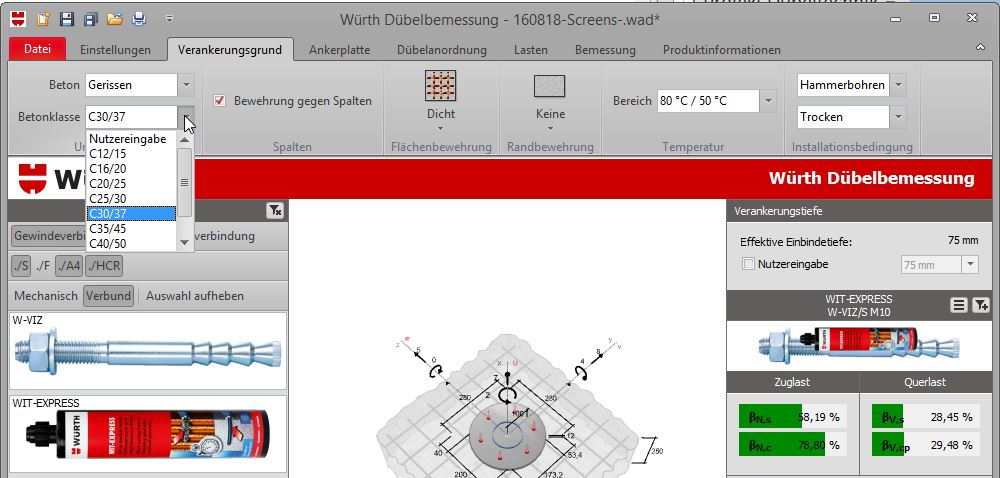Choose C35/45 concrete class
Viewport: 1000px width, 478px height.
[x=131, y=228]
